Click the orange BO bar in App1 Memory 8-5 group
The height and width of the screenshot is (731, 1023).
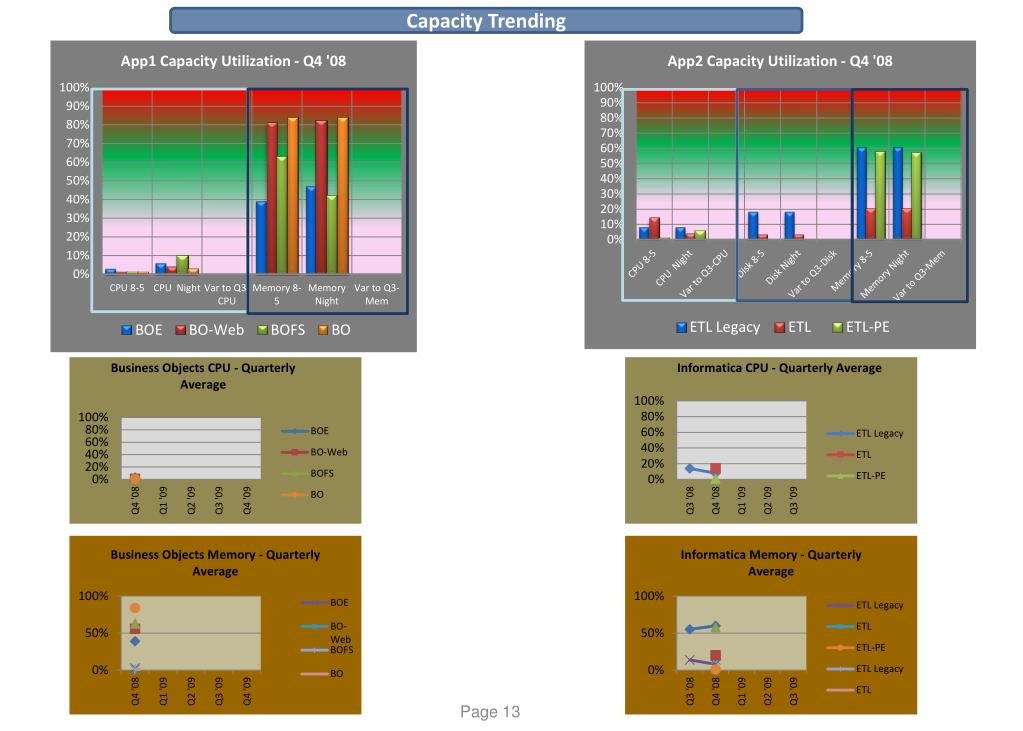tap(293, 196)
